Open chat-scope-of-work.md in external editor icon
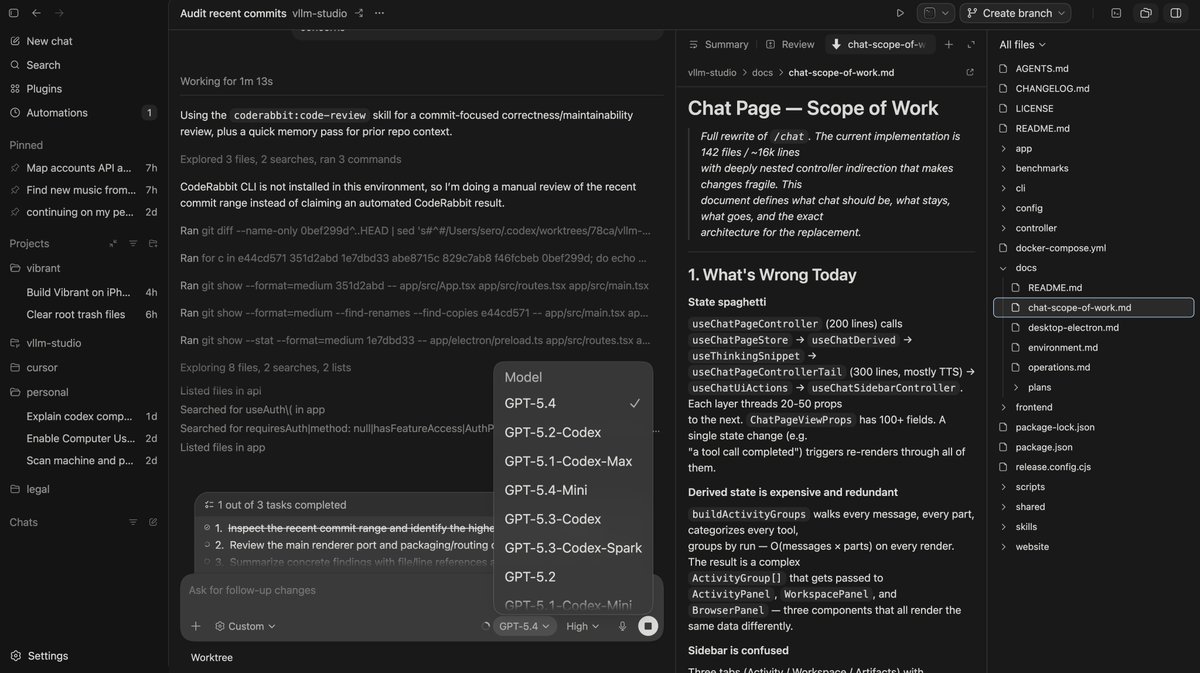The width and height of the screenshot is (1200, 673). (969, 72)
